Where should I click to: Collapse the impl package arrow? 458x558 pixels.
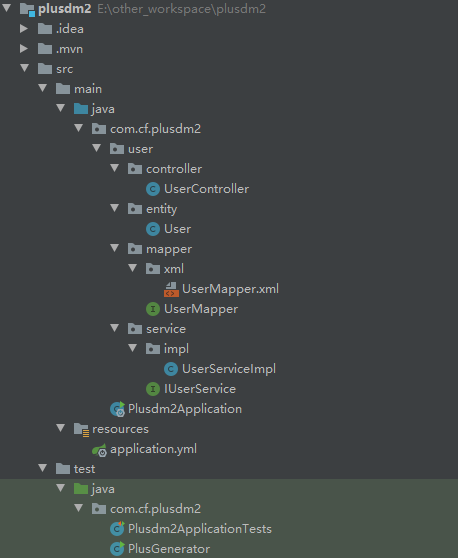point(133,348)
